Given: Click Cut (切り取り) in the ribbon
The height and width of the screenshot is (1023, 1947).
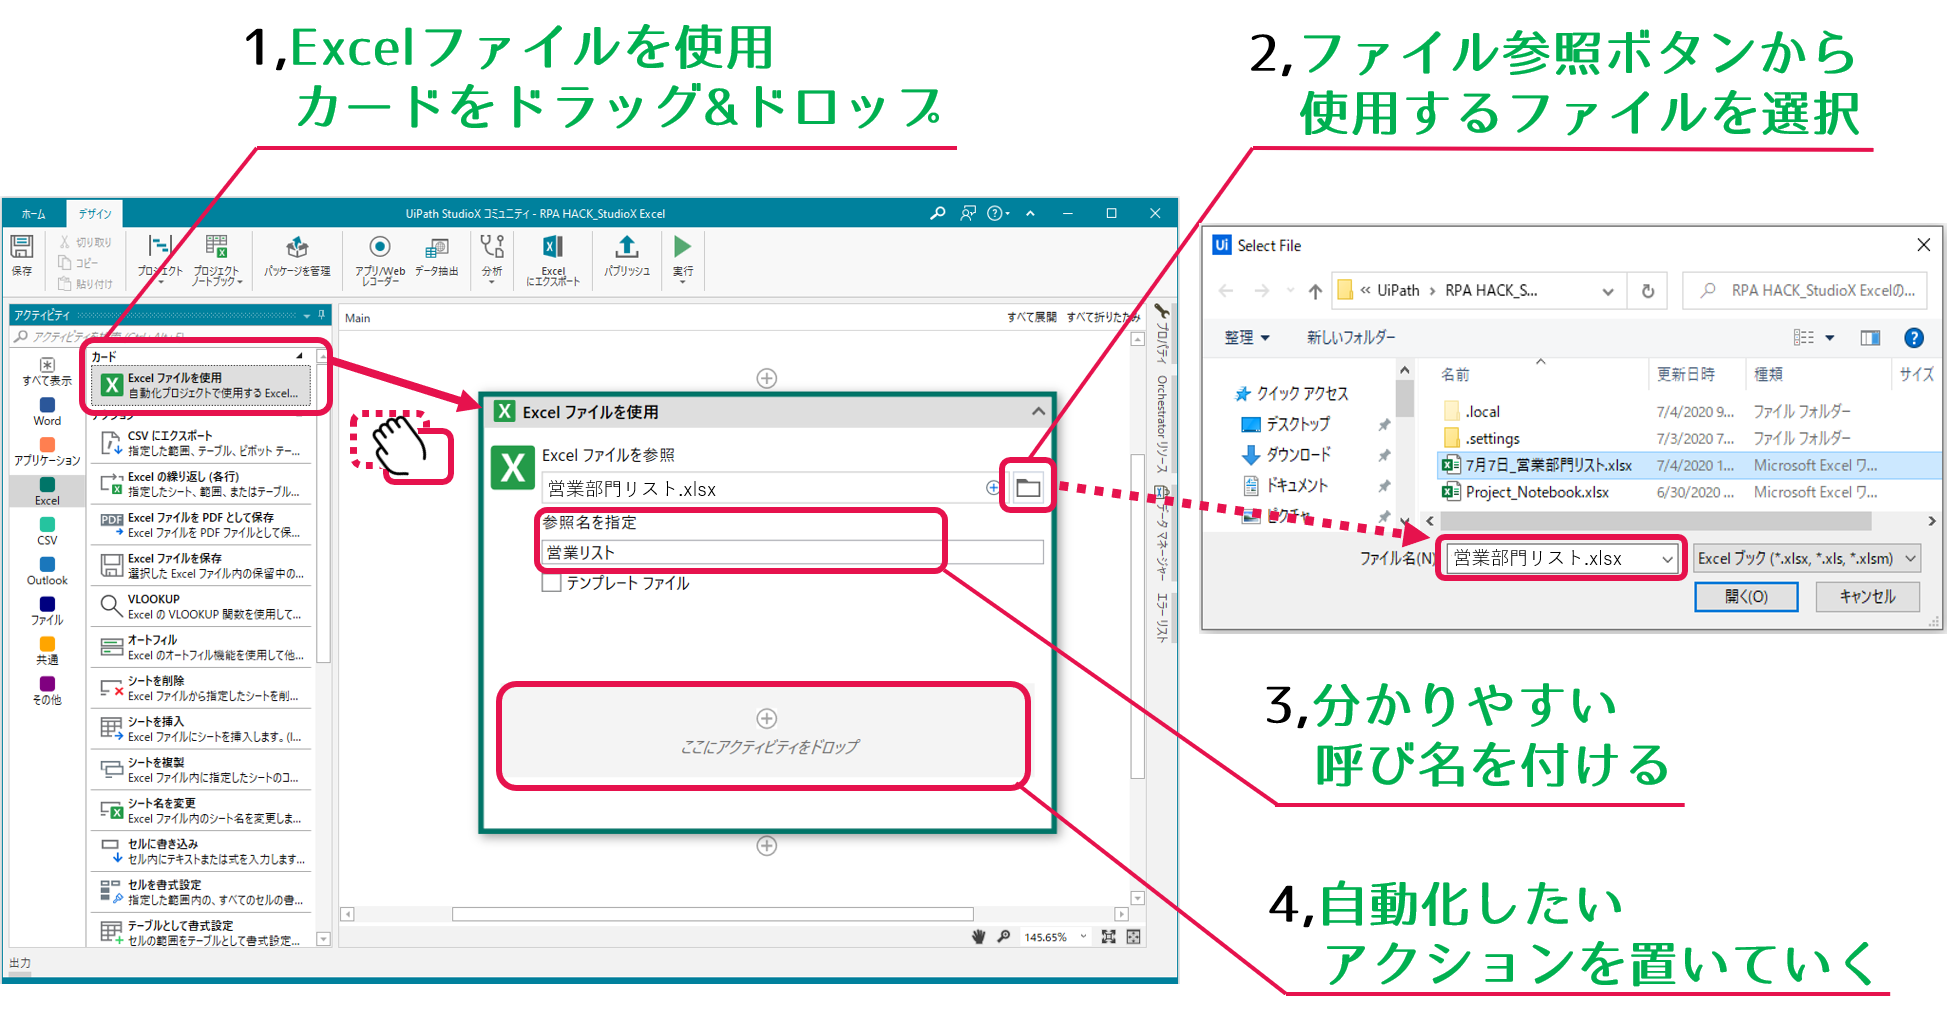Looking at the screenshot, I should point(85,242).
